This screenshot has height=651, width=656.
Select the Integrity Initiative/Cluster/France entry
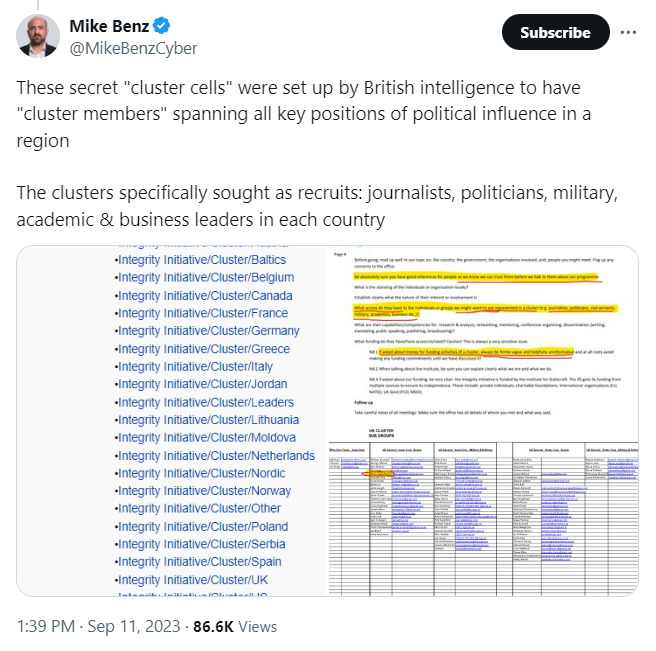pos(203,313)
